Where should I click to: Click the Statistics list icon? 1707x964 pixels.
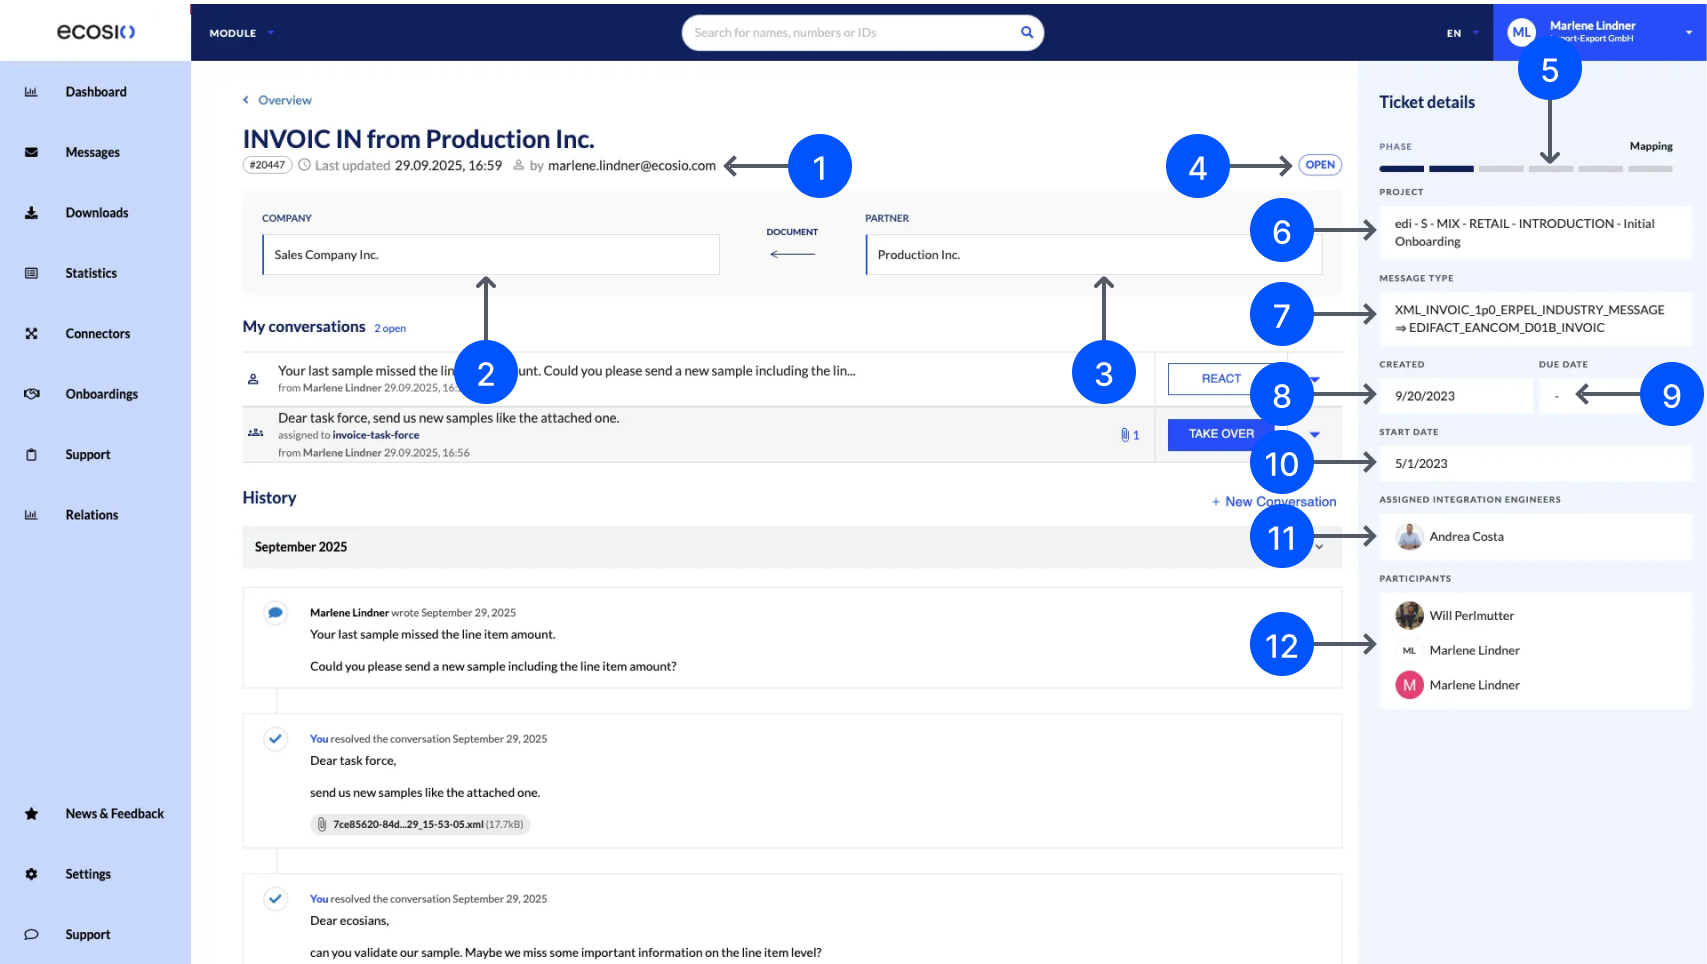click(31, 273)
